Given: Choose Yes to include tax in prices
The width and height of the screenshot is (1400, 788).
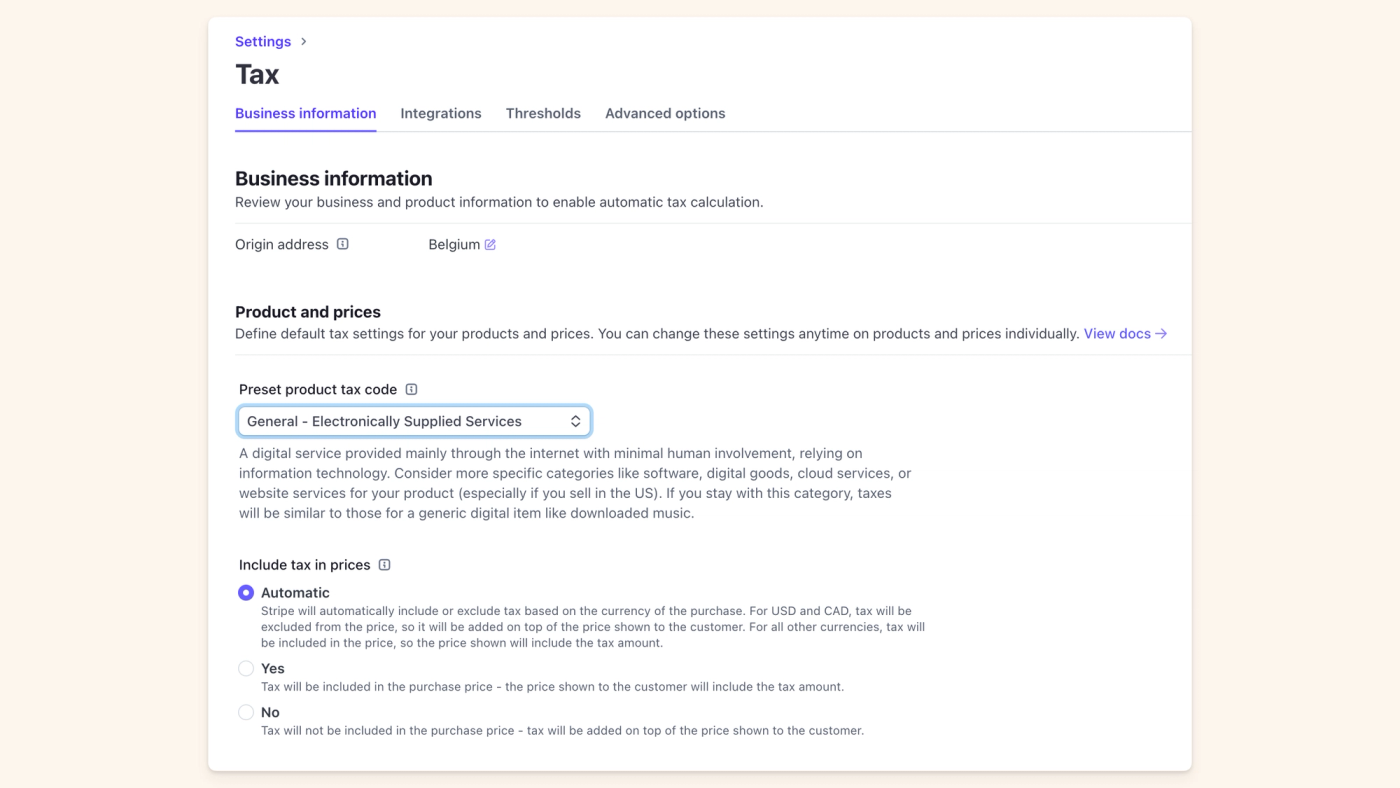Looking at the screenshot, I should pyautogui.click(x=245, y=668).
